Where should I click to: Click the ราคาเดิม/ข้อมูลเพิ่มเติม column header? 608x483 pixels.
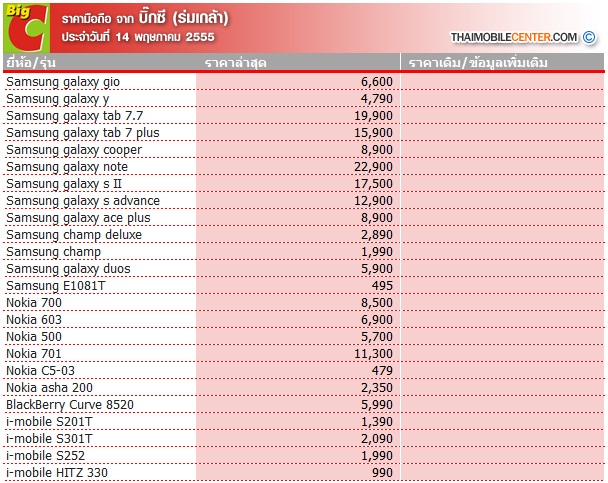[478, 62]
